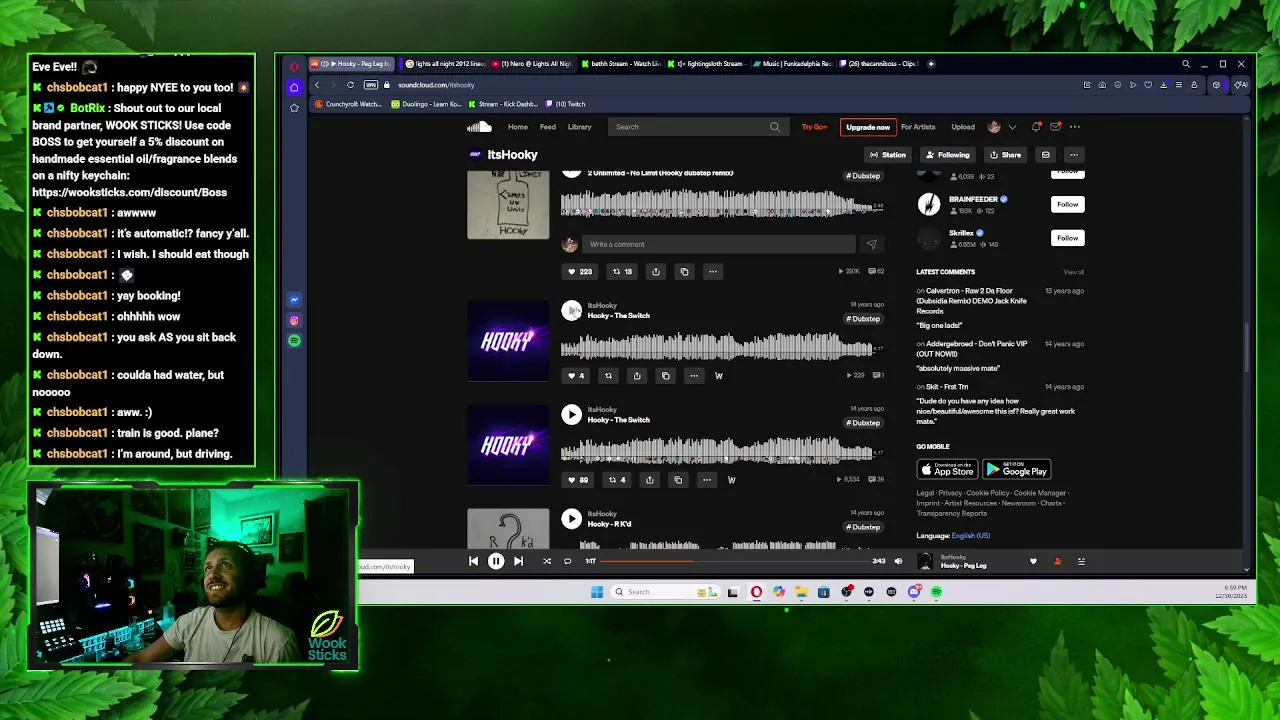
Task: Share The Switch track with 89 likes
Action: [649, 480]
